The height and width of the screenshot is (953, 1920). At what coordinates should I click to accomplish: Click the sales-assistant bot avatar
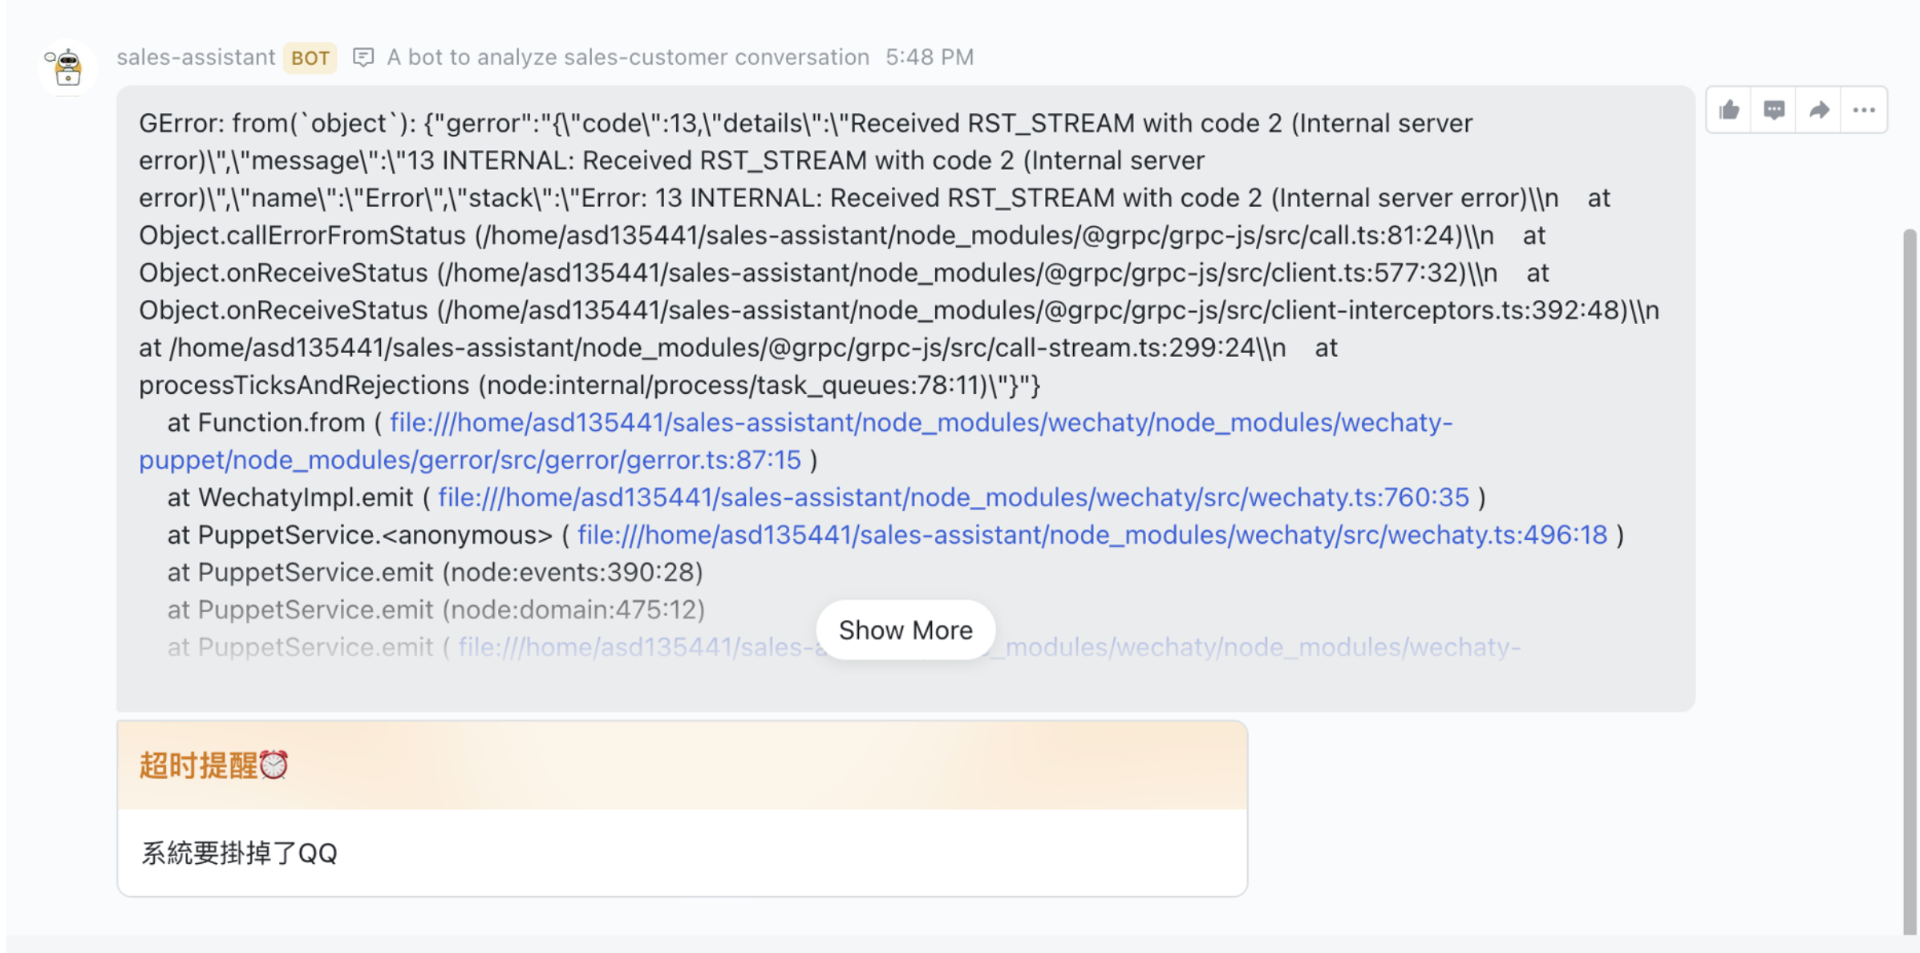click(67, 67)
